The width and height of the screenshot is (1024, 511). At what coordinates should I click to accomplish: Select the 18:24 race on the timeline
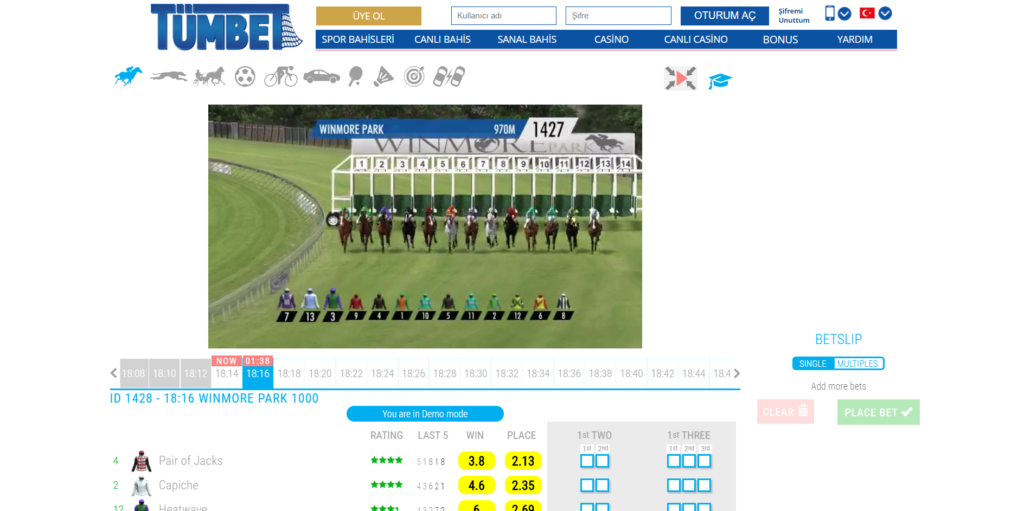(x=382, y=374)
